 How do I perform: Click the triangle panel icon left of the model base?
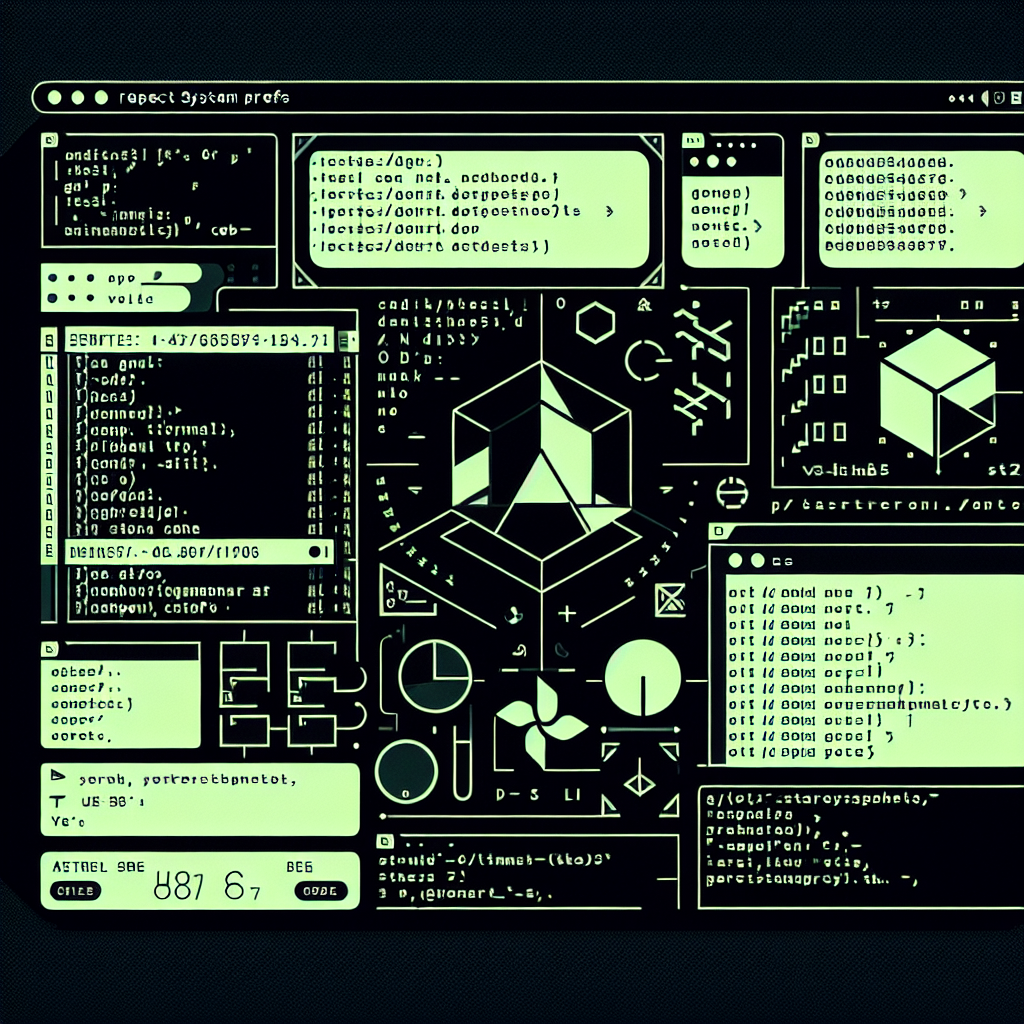(x=408, y=590)
